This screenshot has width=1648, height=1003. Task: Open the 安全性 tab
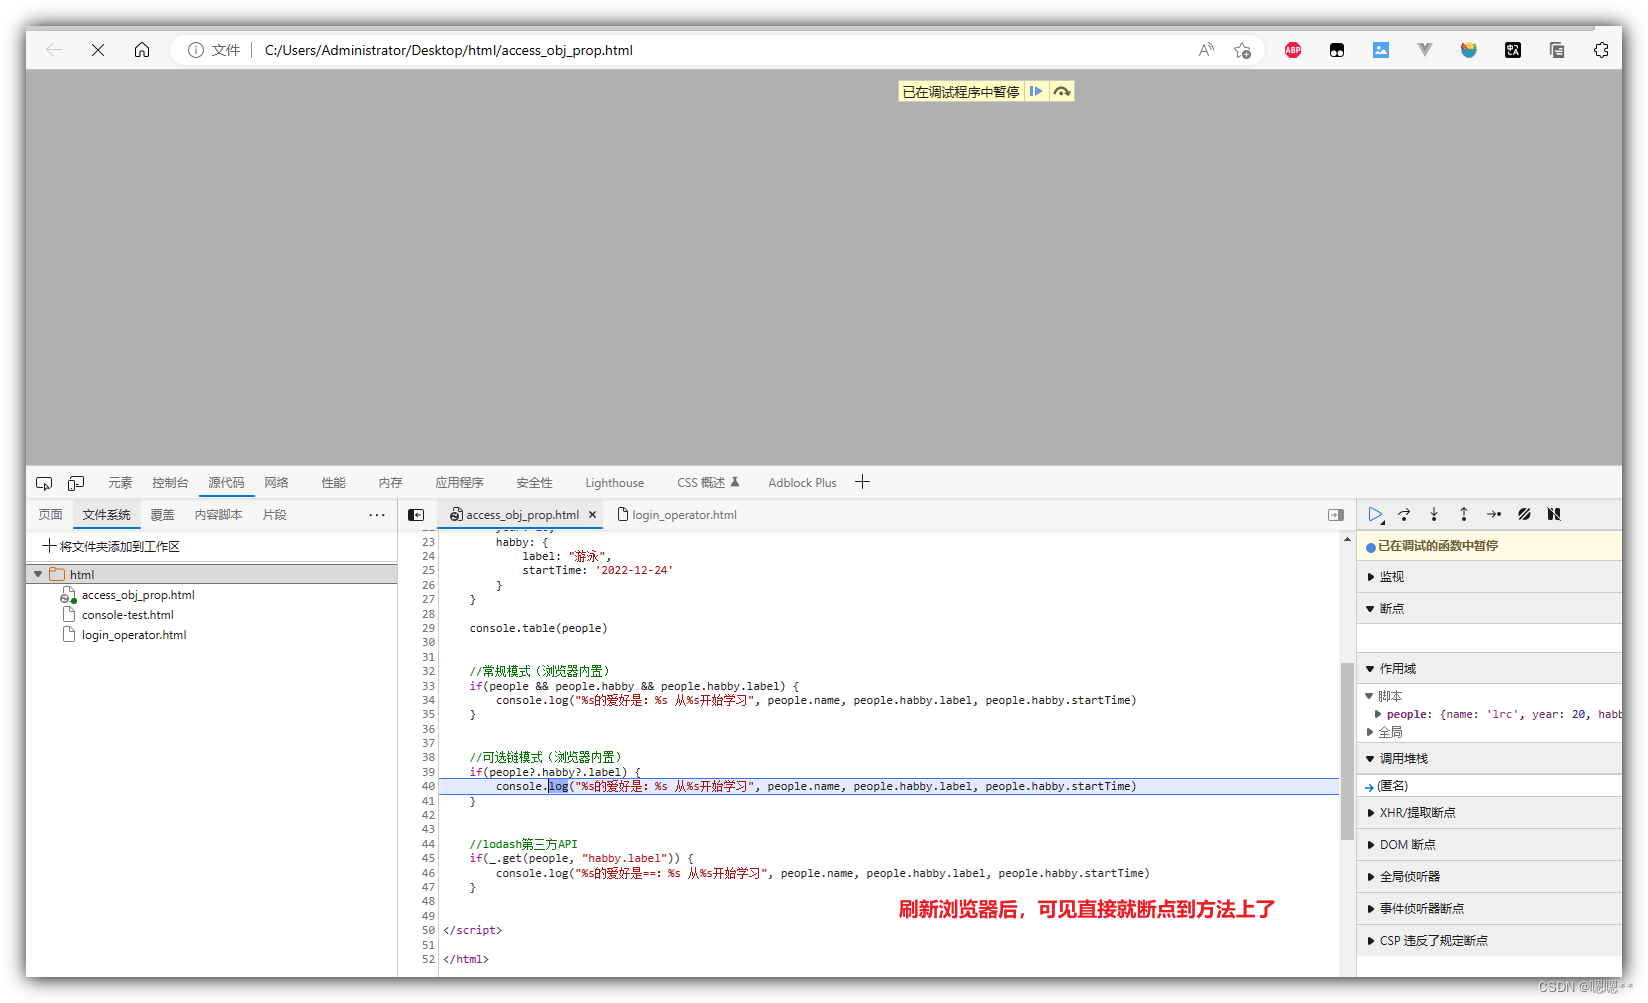click(534, 483)
